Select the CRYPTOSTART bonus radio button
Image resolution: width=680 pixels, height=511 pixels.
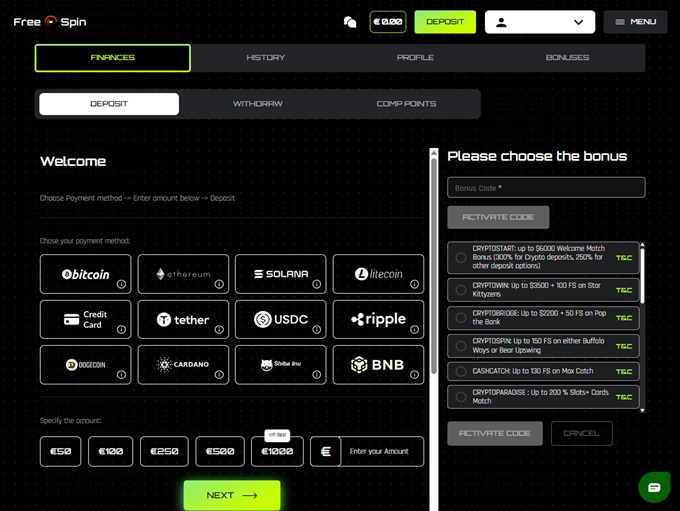[x=461, y=258]
